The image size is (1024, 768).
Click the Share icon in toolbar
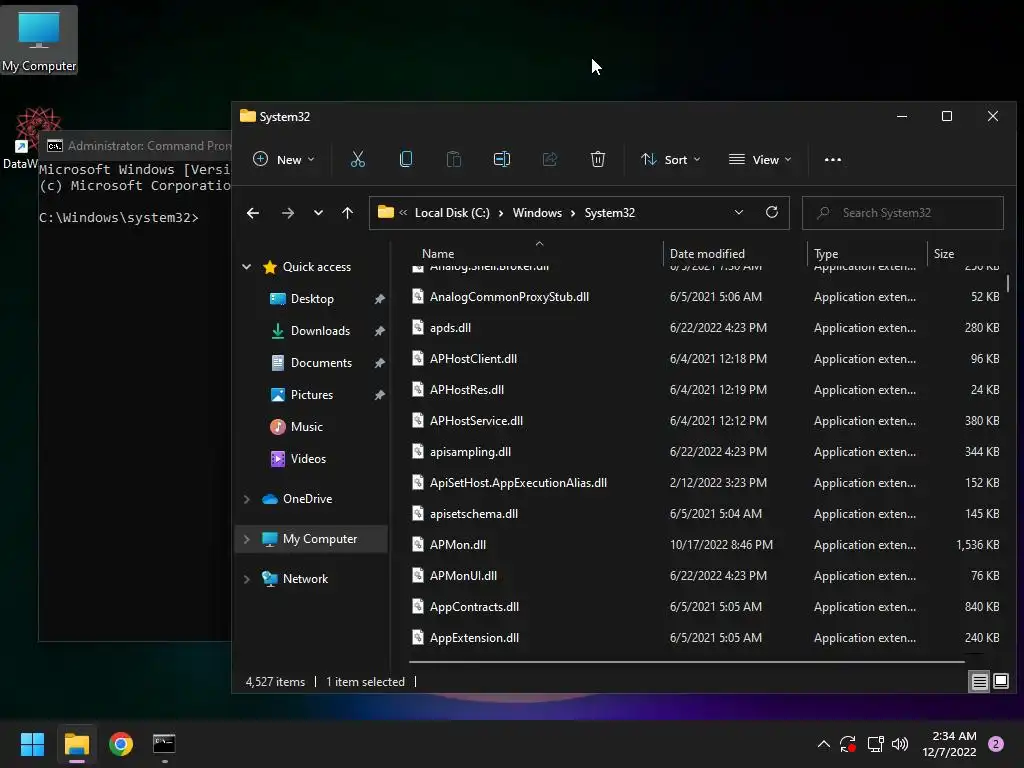coord(550,159)
